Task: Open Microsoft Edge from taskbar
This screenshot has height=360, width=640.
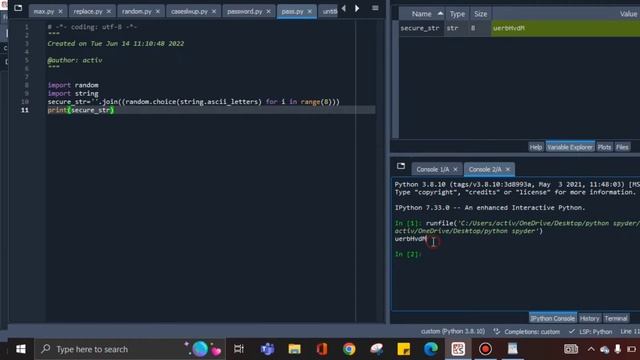Action: [431, 349]
